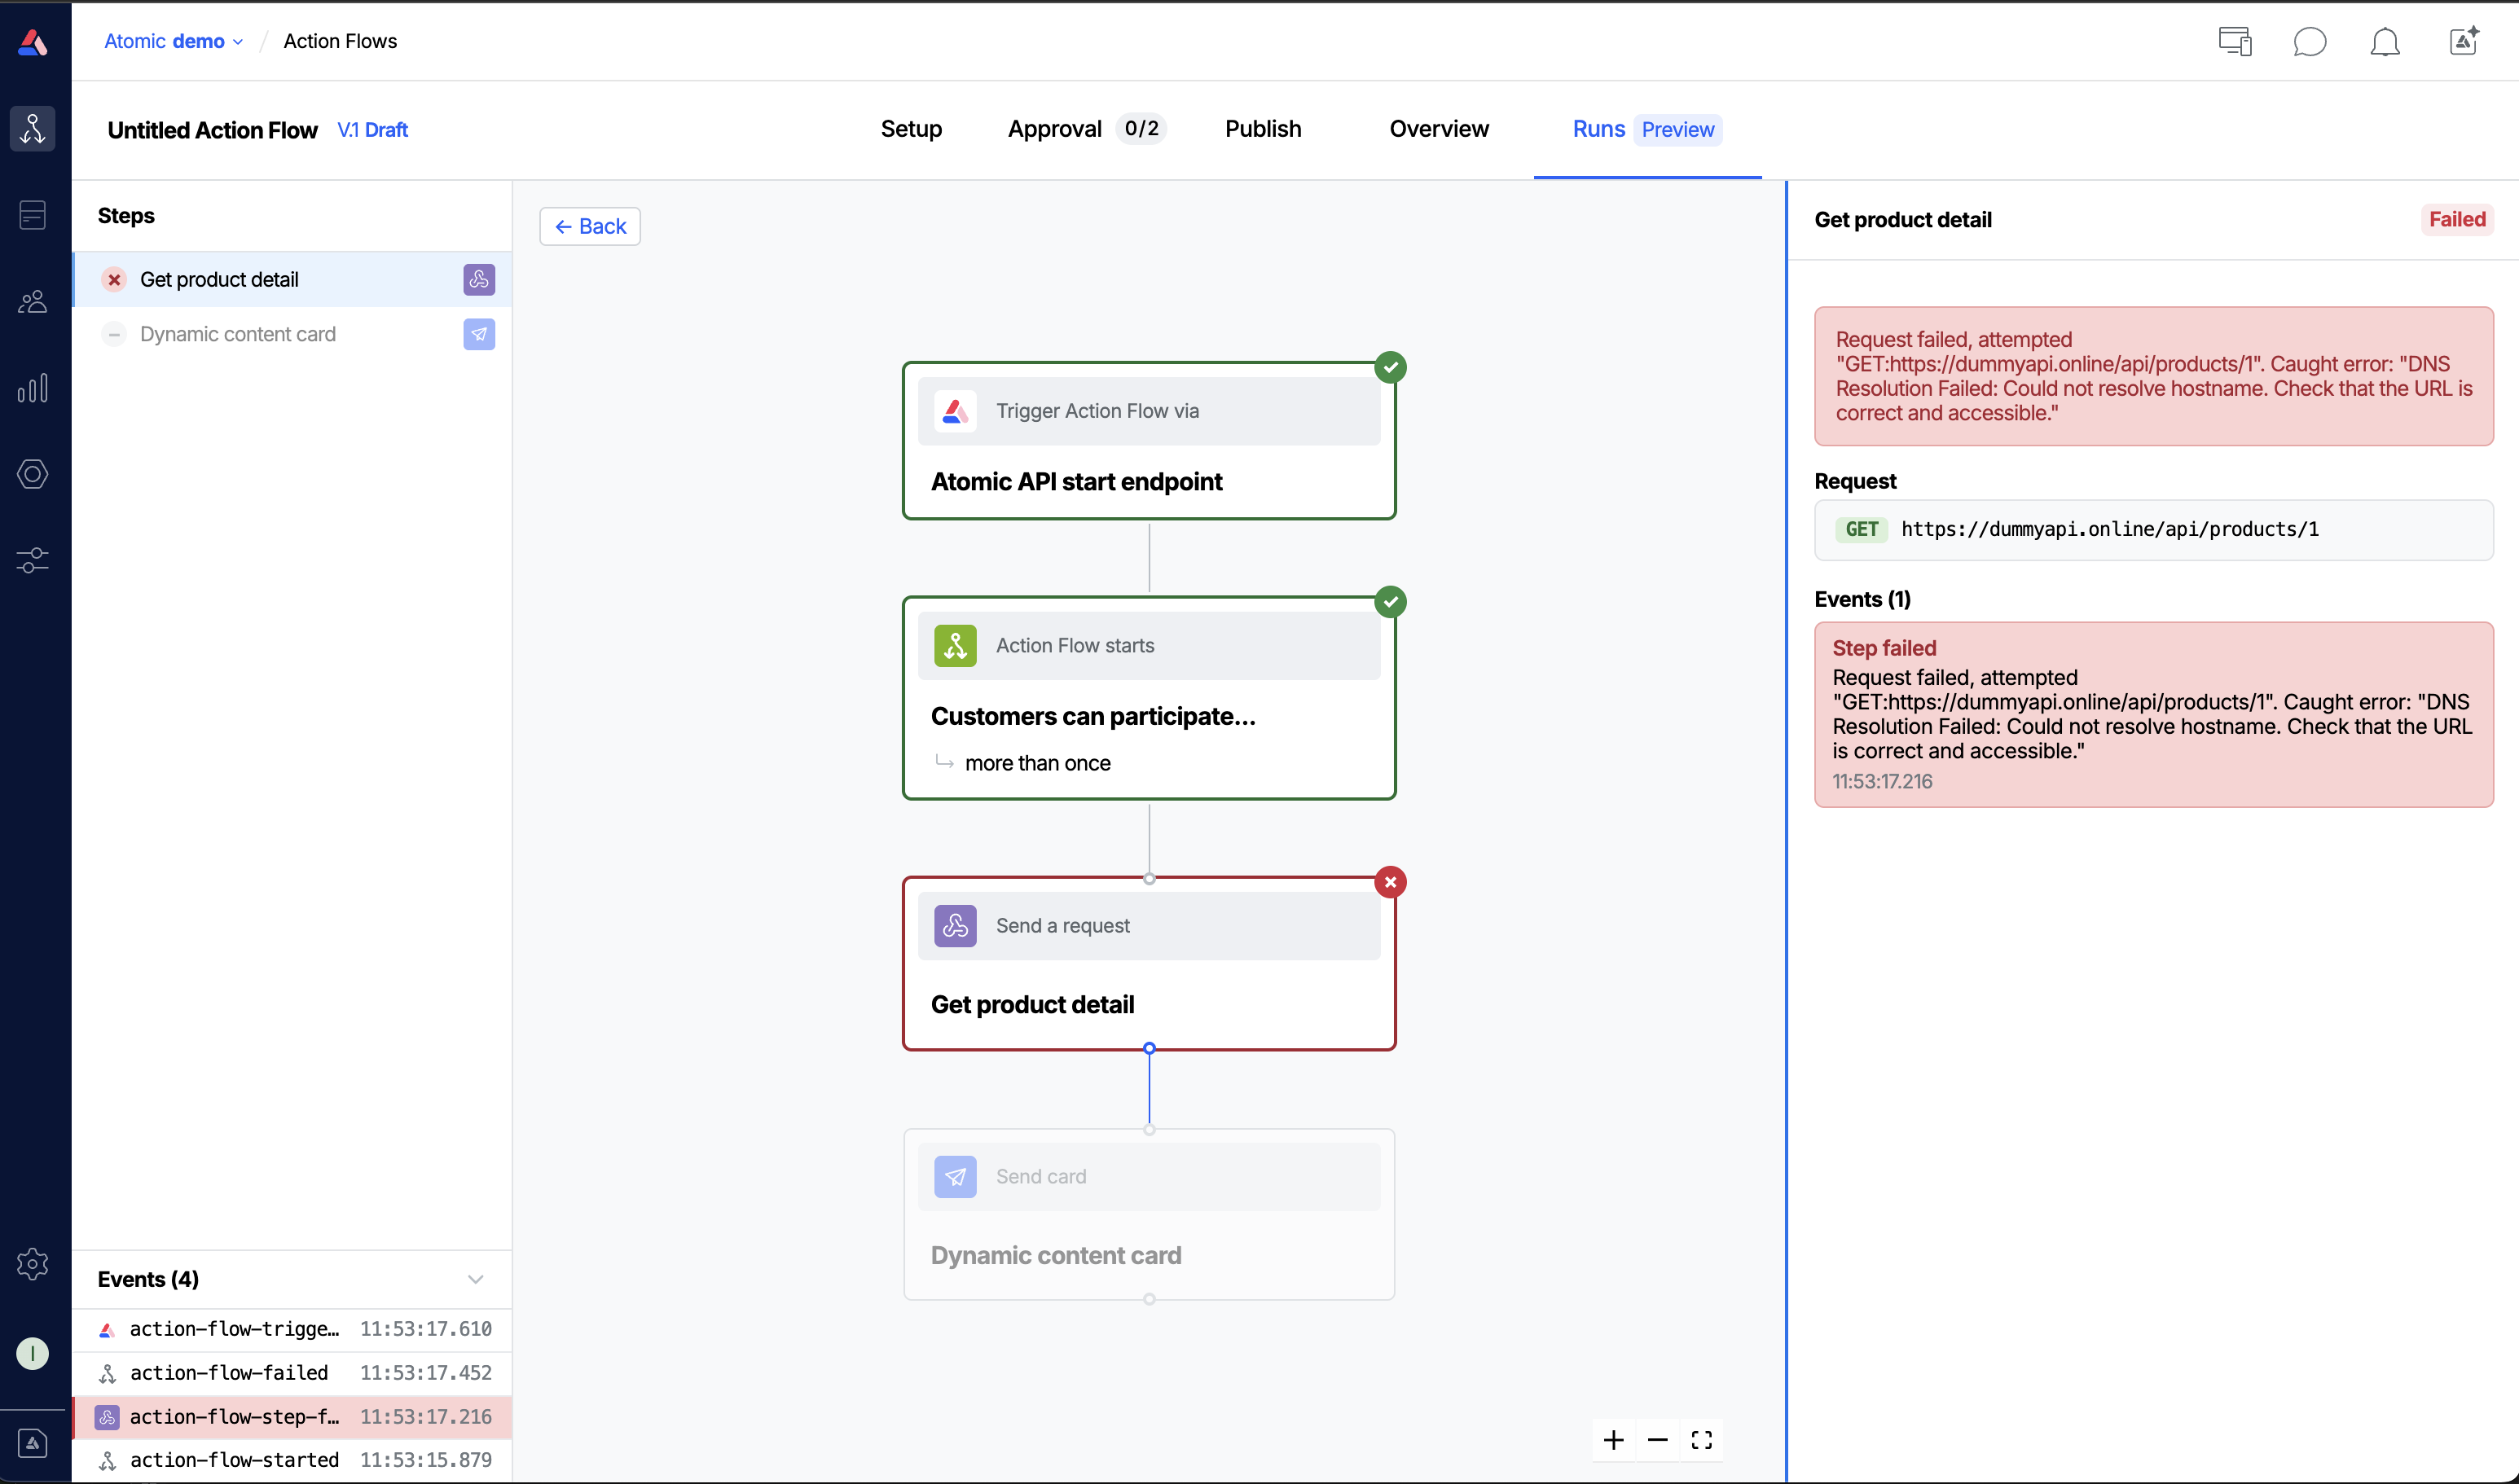Click the Back button
The height and width of the screenshot is (1484, 2519).
590,226
